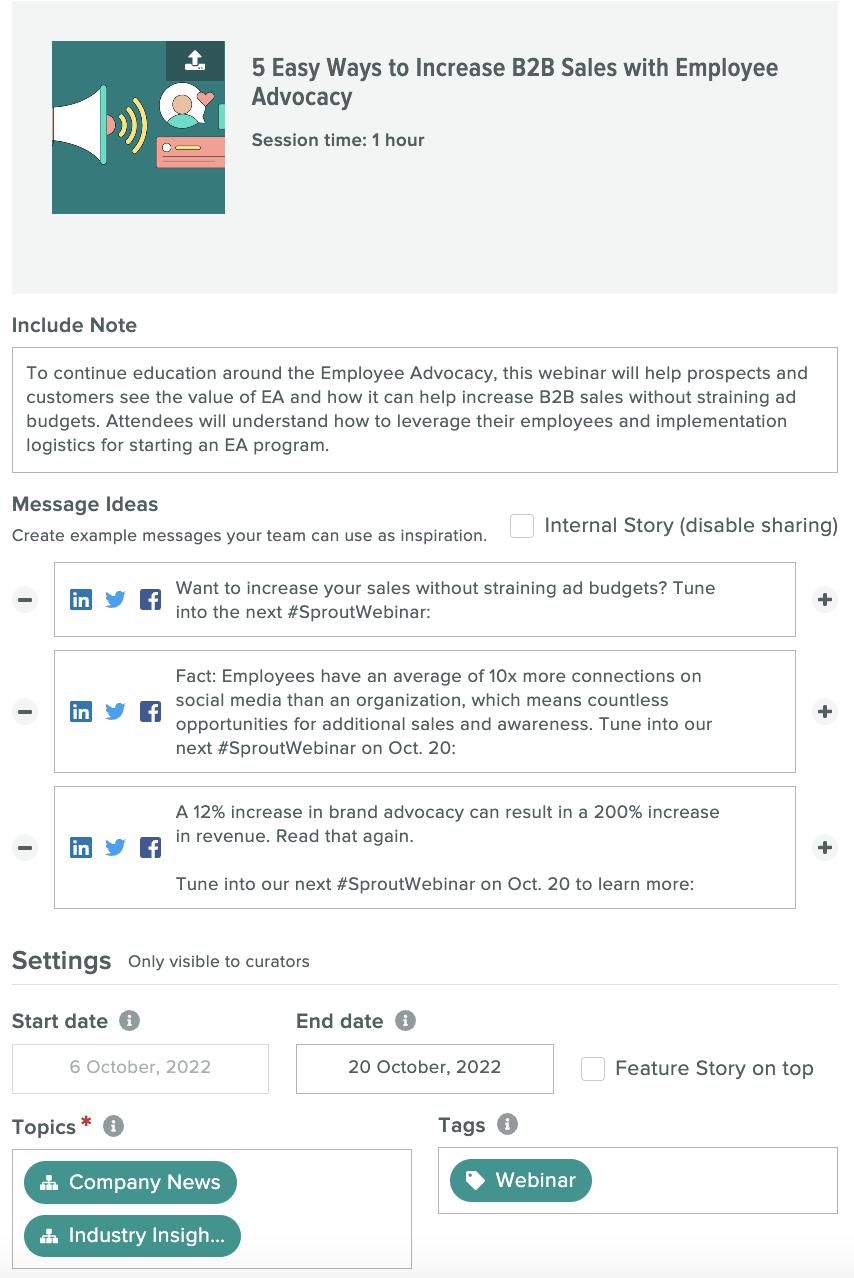Image resolution: width=854 pixels, height=1278 pixels.
Task: Open the Start date field showing 6 October, 2022
Action: click(x=140, y=1068)
